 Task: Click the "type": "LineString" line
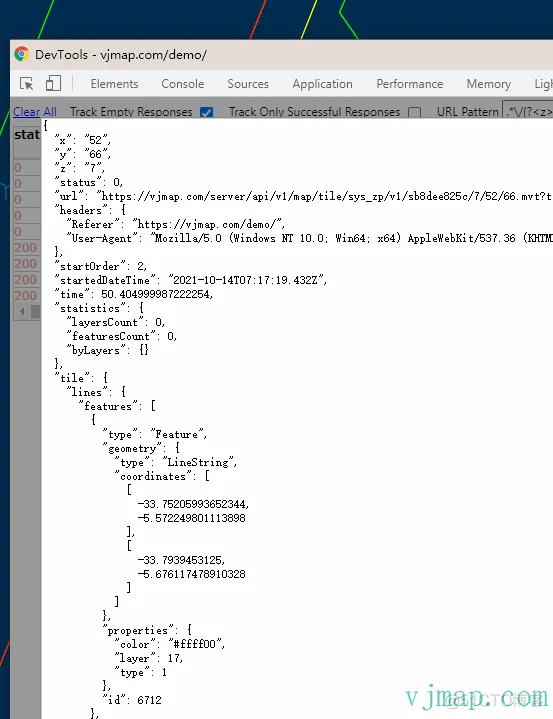[x=176, y=462]
